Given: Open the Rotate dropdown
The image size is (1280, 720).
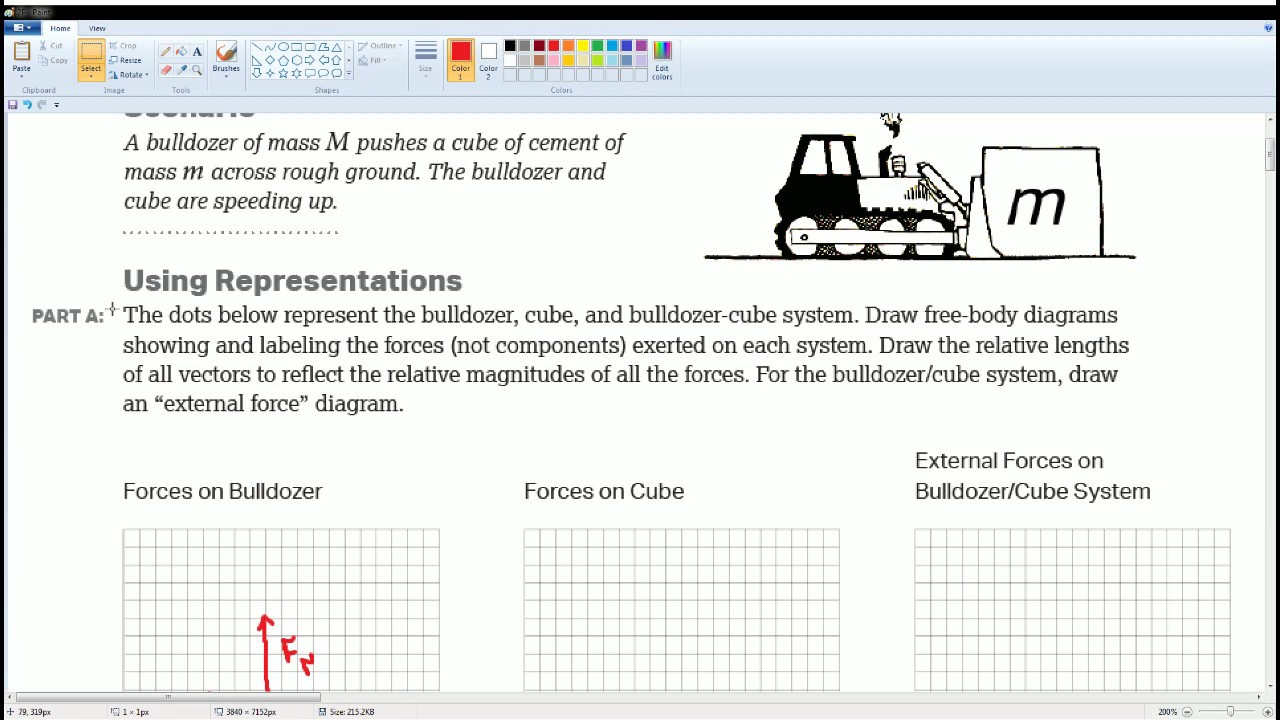Looking at the screenshot, I should [127, 75].
